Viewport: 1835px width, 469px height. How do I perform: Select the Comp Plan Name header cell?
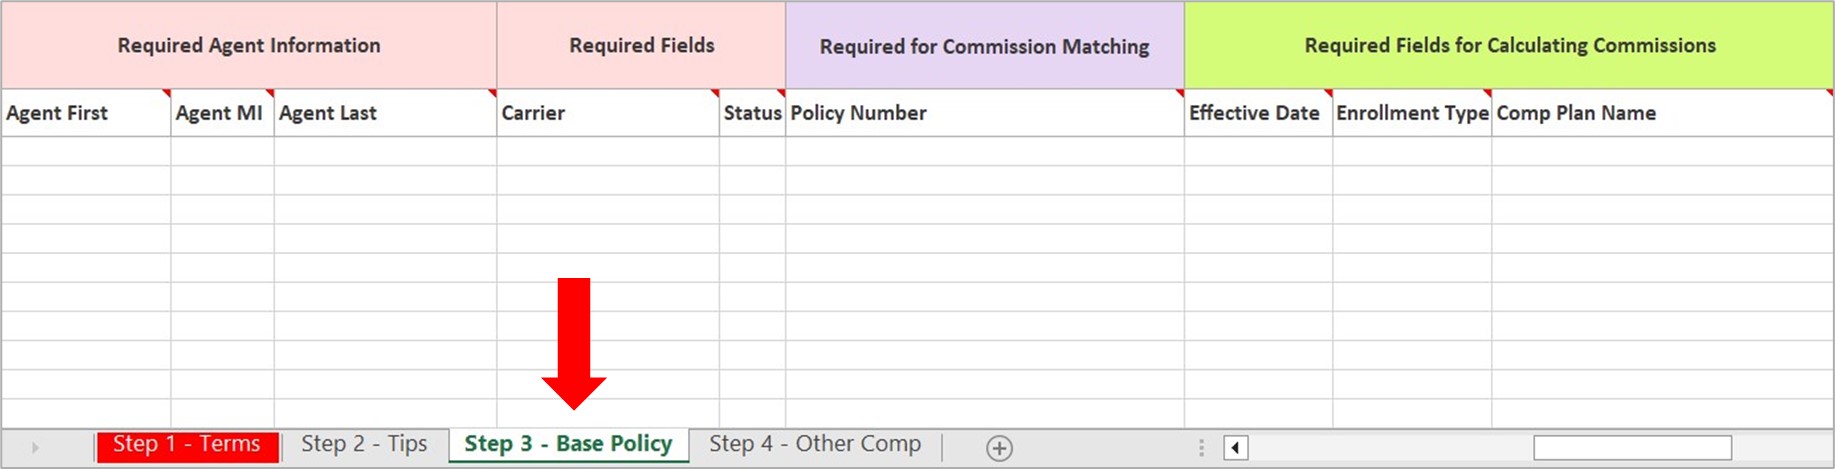[x=1660, y=113]
